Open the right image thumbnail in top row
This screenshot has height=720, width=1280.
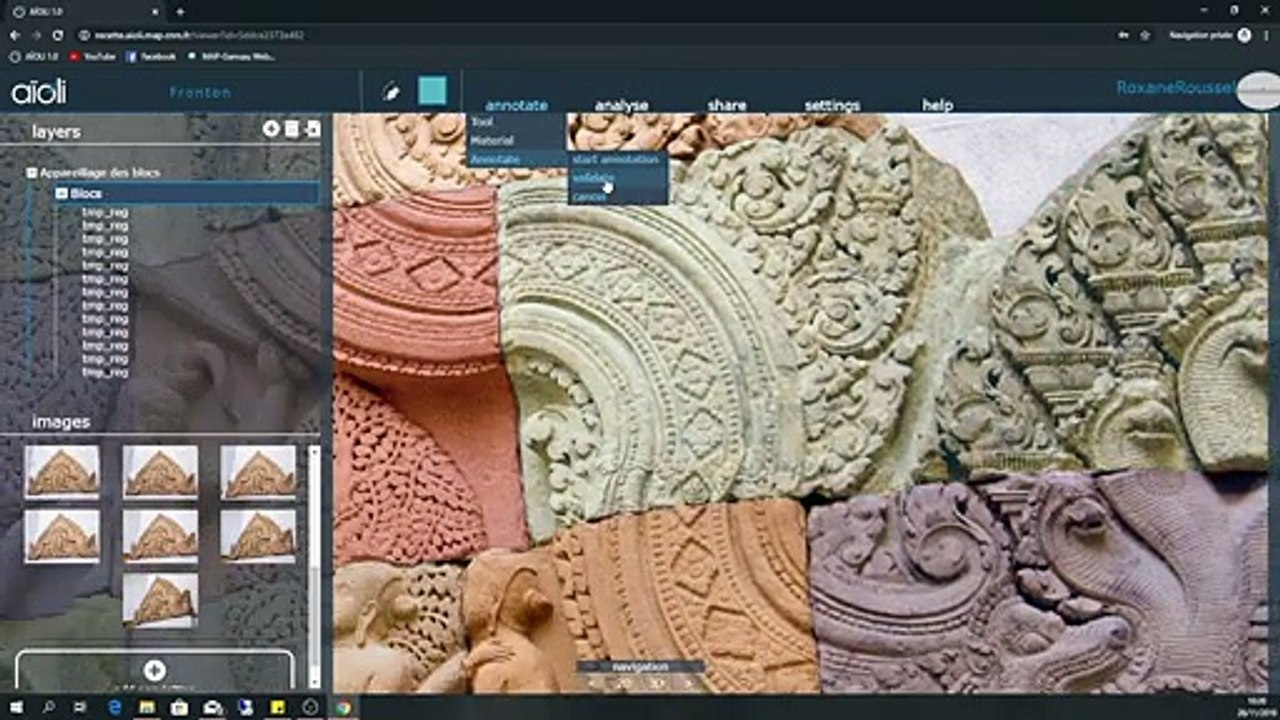click(258, 472)
